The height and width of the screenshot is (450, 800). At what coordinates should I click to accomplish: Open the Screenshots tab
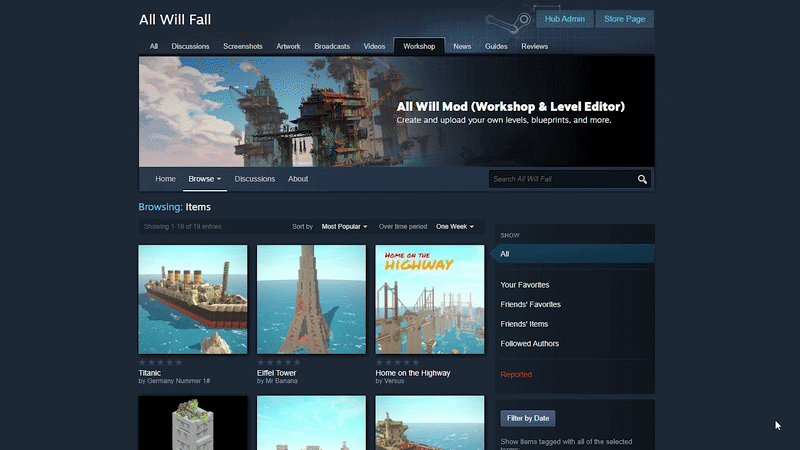243,46
